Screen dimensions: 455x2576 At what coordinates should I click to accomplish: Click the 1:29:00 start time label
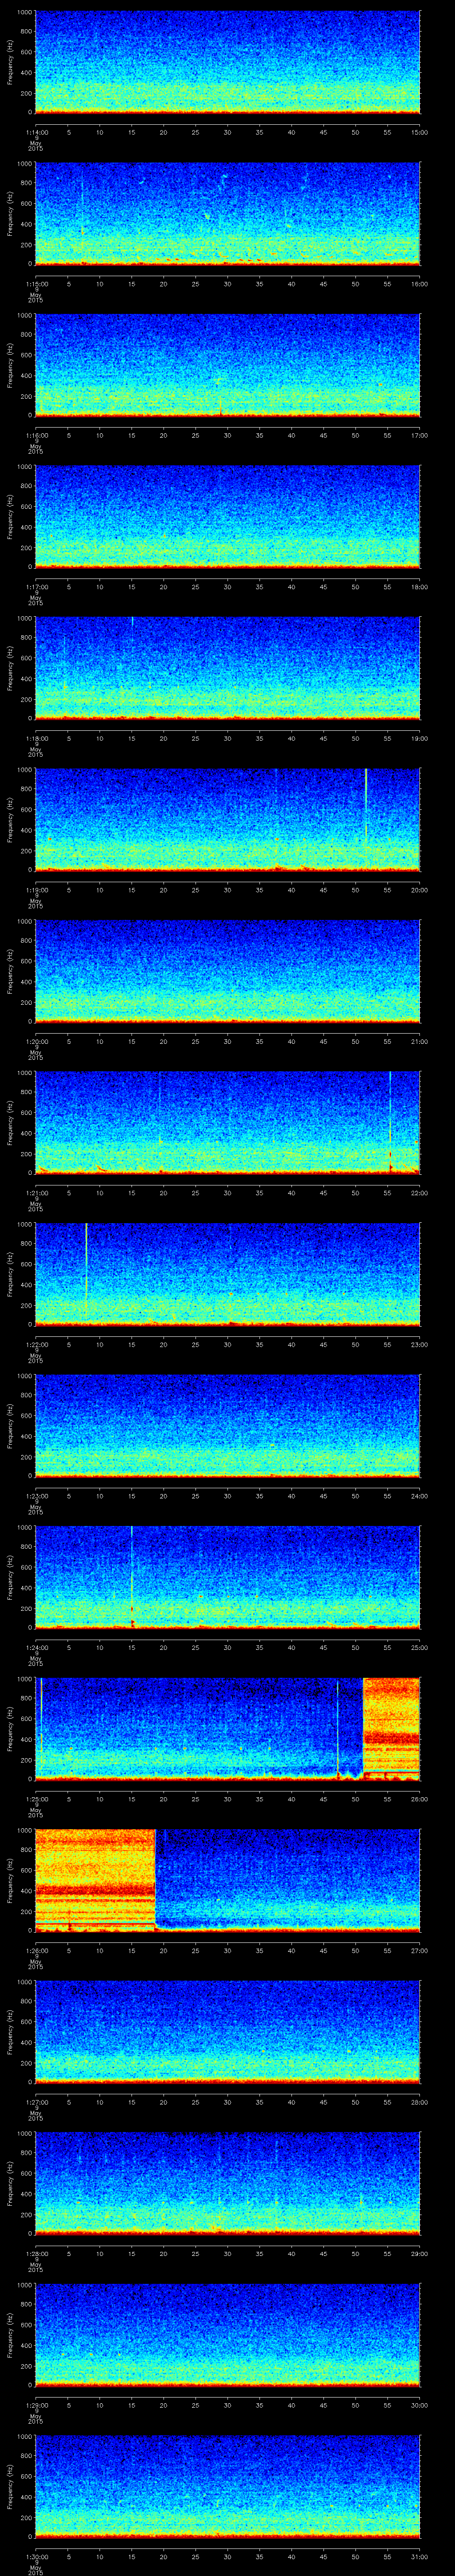[x=36, y=2405]
